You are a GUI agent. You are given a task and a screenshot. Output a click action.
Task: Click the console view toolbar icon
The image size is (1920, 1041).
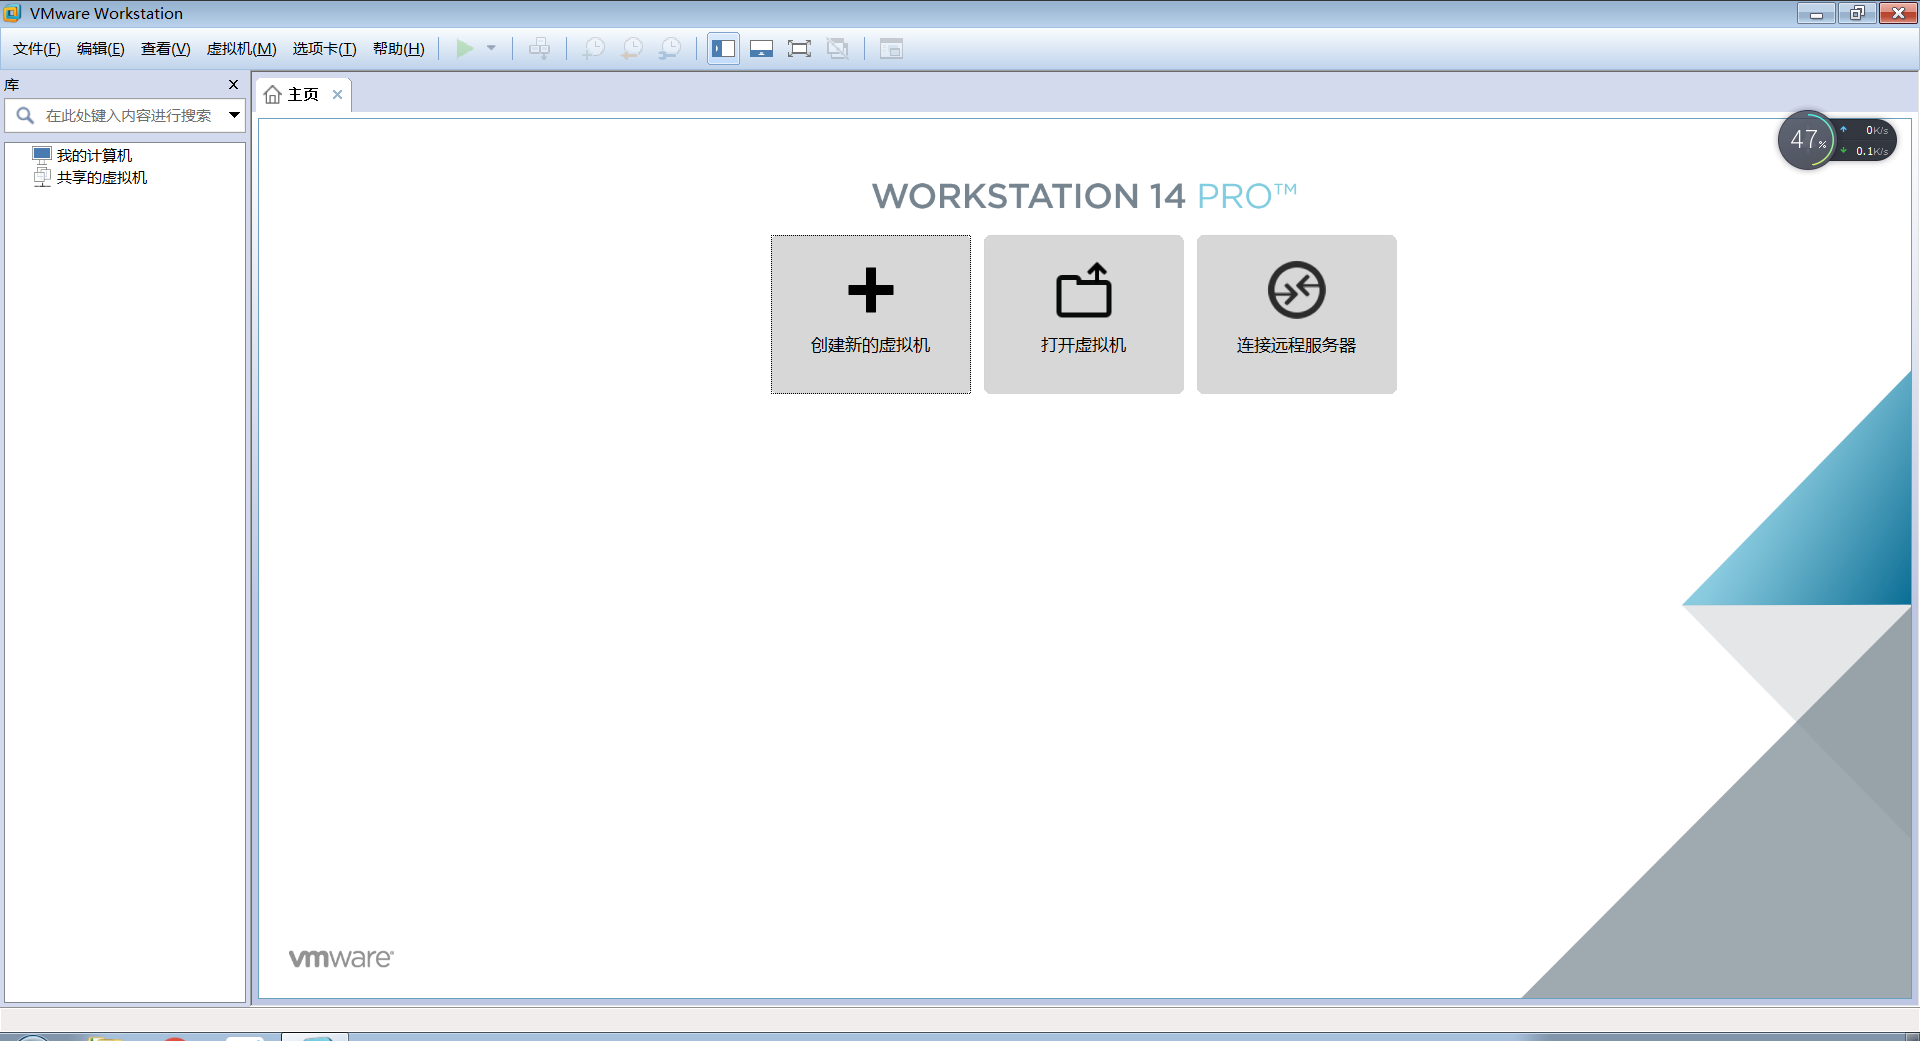click(x=891, y=48)
